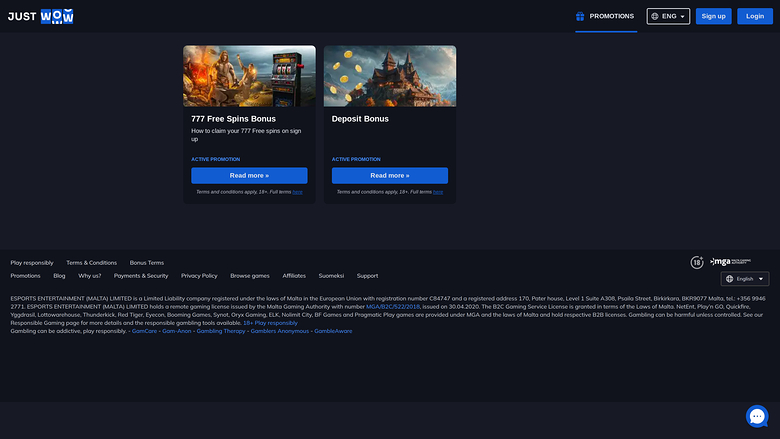Open the Gambling Therapy link
780x439 pixels.
coord(221,331)
